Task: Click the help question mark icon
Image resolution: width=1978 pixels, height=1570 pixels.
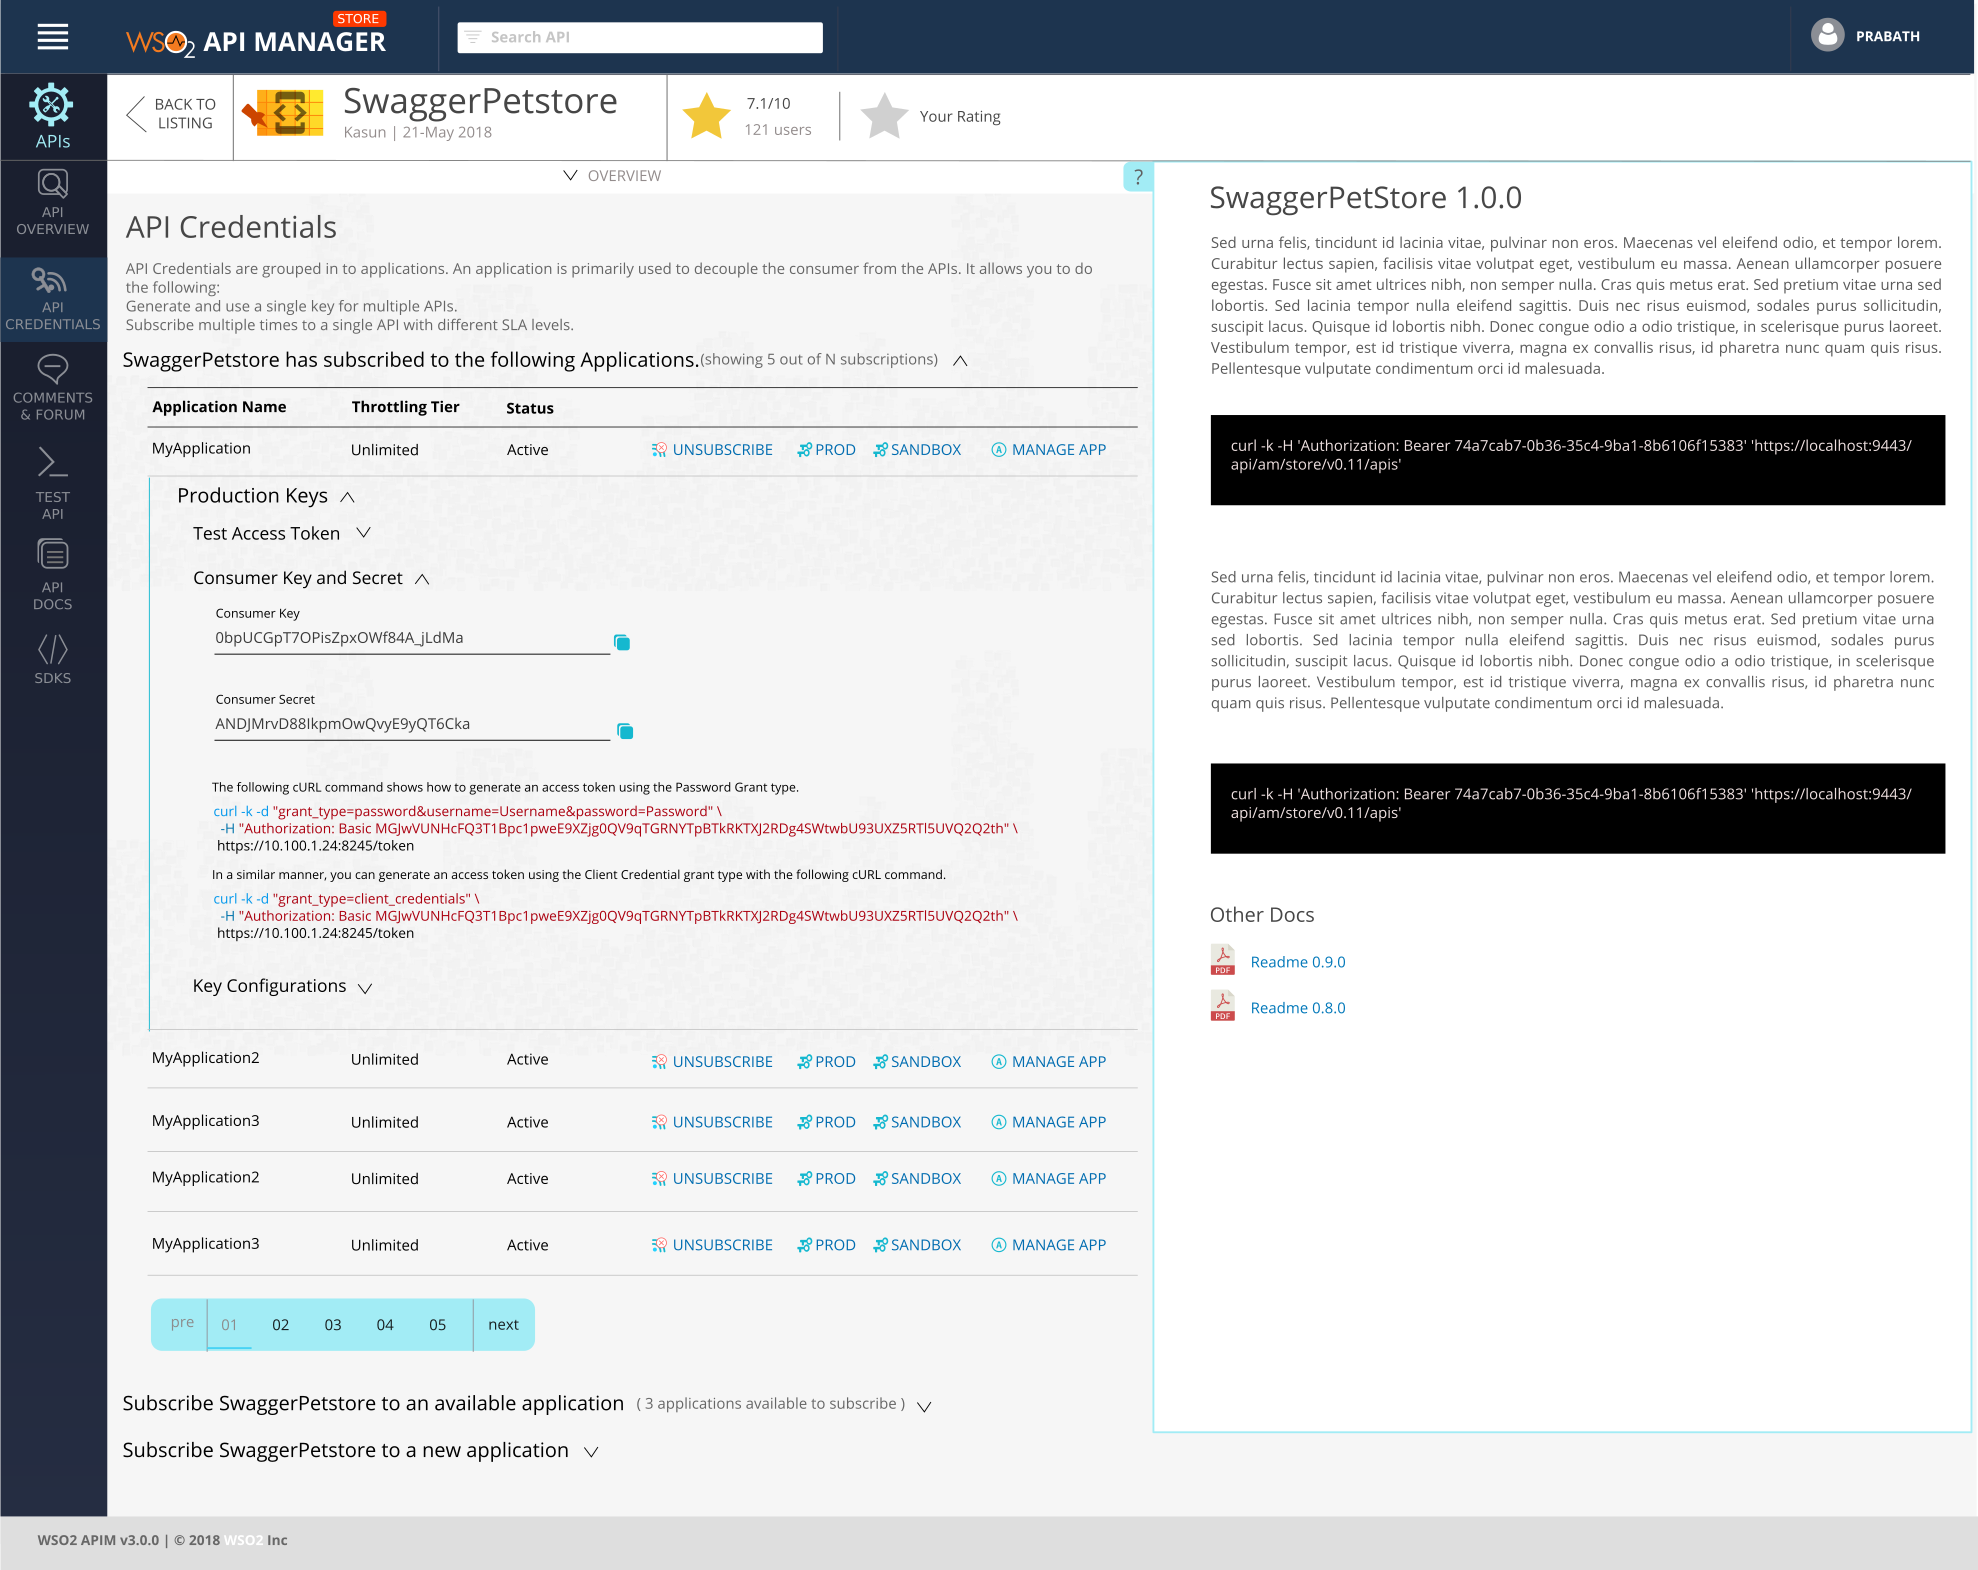Action: pos(1138,177)
